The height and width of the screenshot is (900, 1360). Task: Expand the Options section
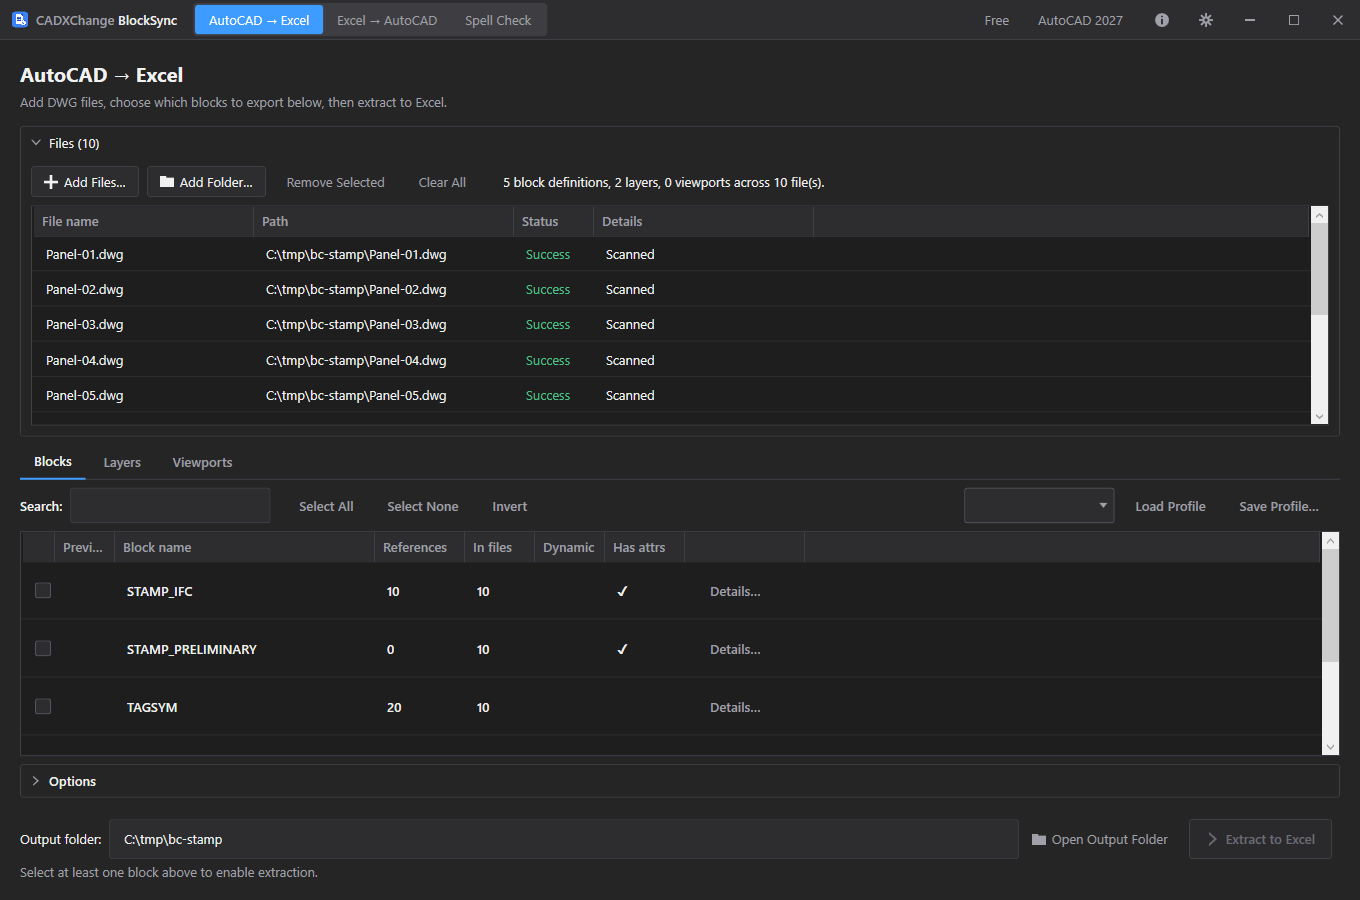click(36, 781)
